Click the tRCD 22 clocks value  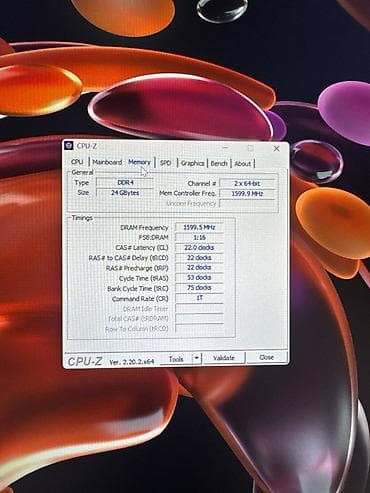tap(199, 257)
